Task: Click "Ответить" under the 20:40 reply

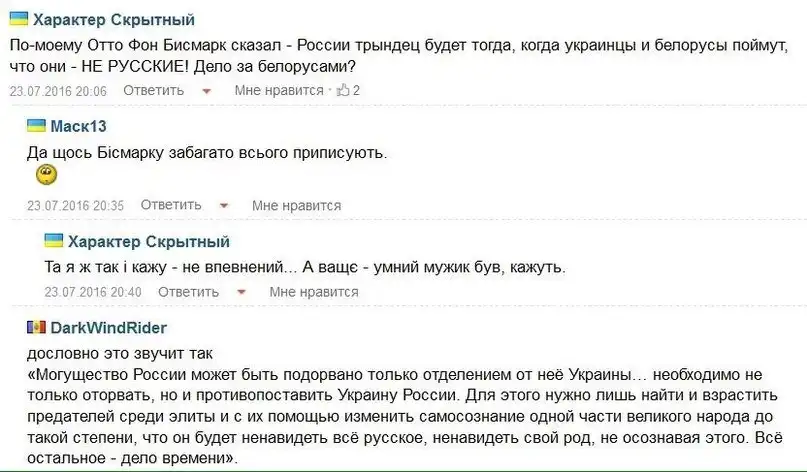Action: (x=188, y=292)
